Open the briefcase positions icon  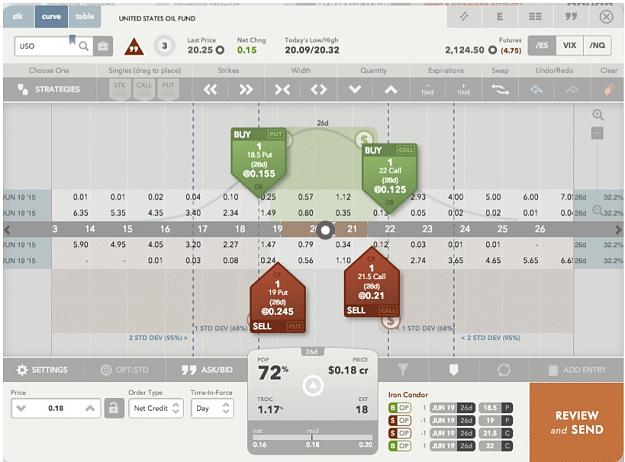click(x=103, y=46)
